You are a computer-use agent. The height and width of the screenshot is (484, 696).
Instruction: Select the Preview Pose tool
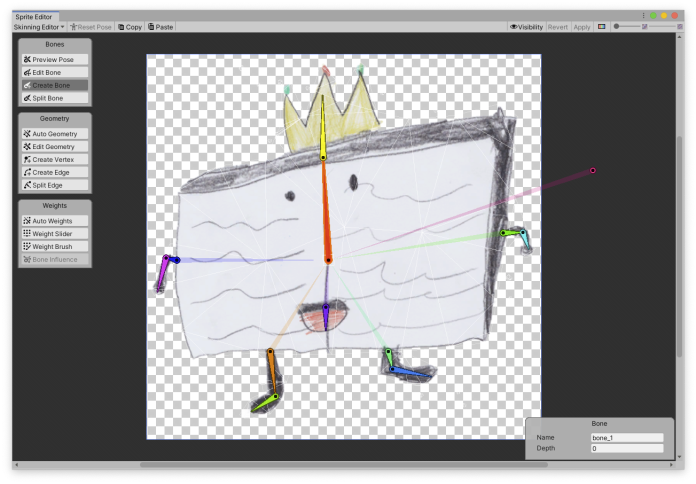coord(54,60)
